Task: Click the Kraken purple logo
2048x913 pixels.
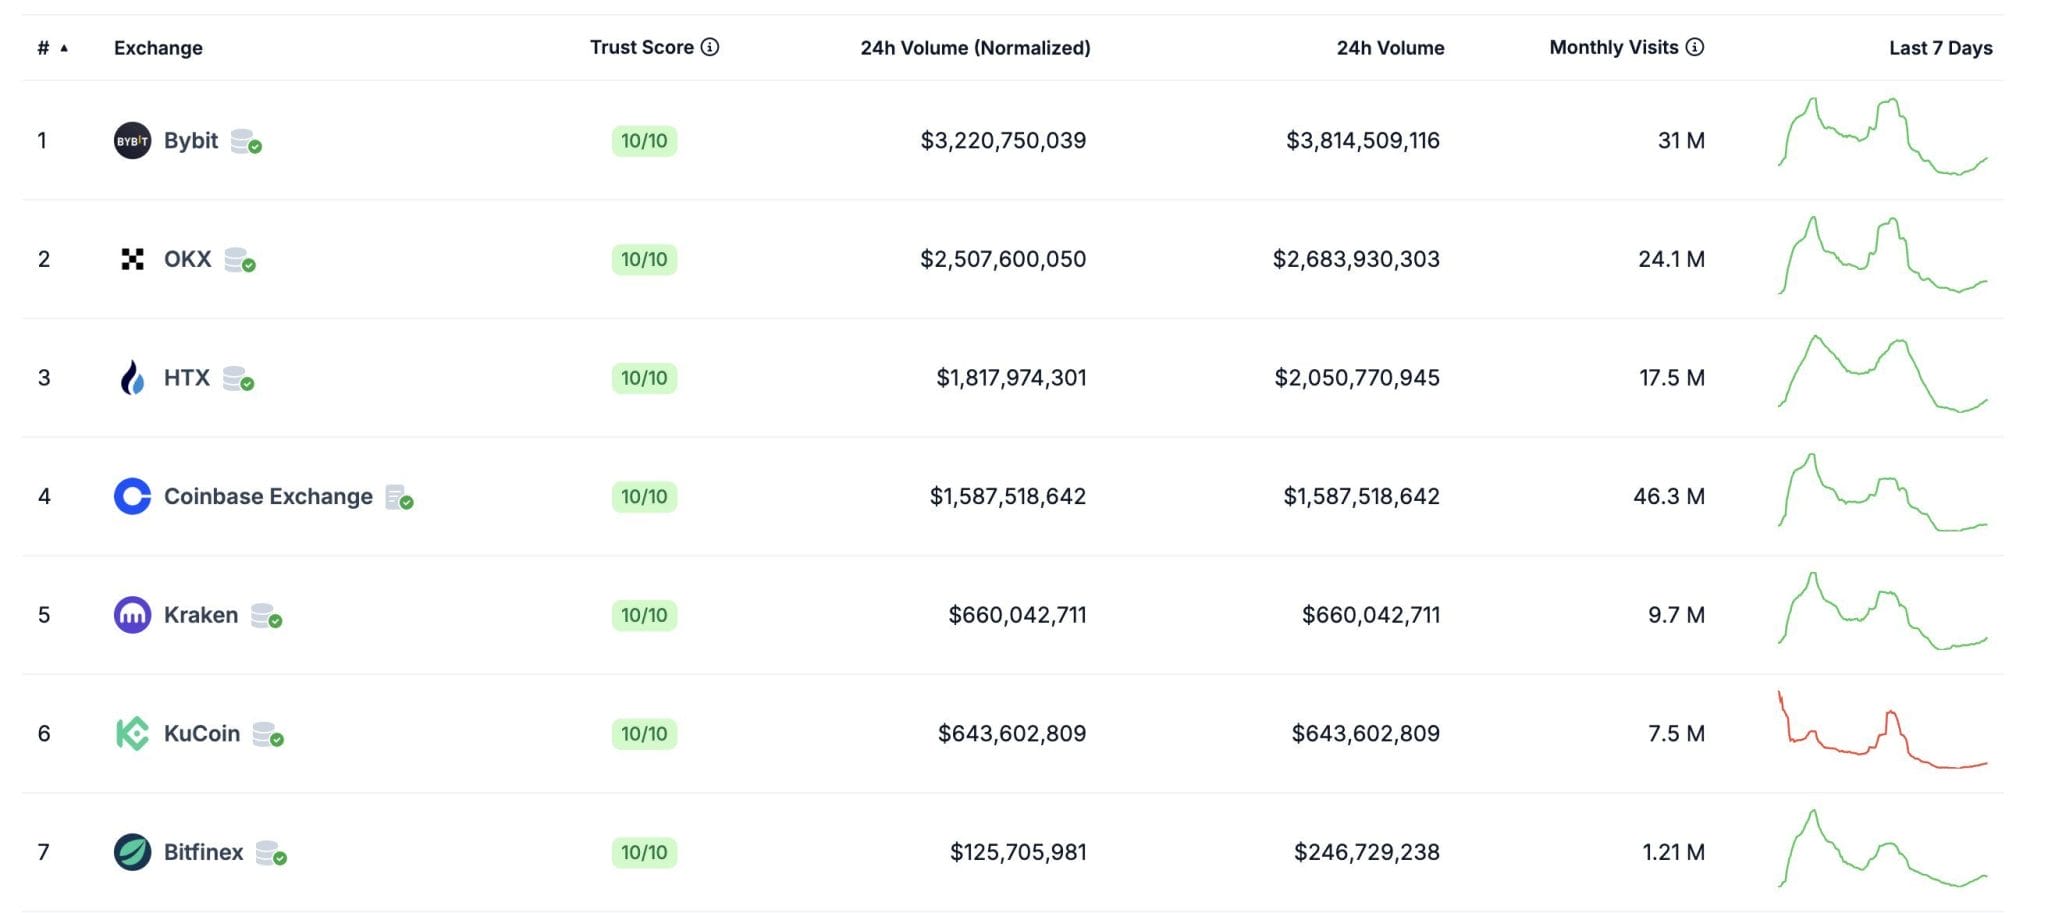Action: pos(132,615)
